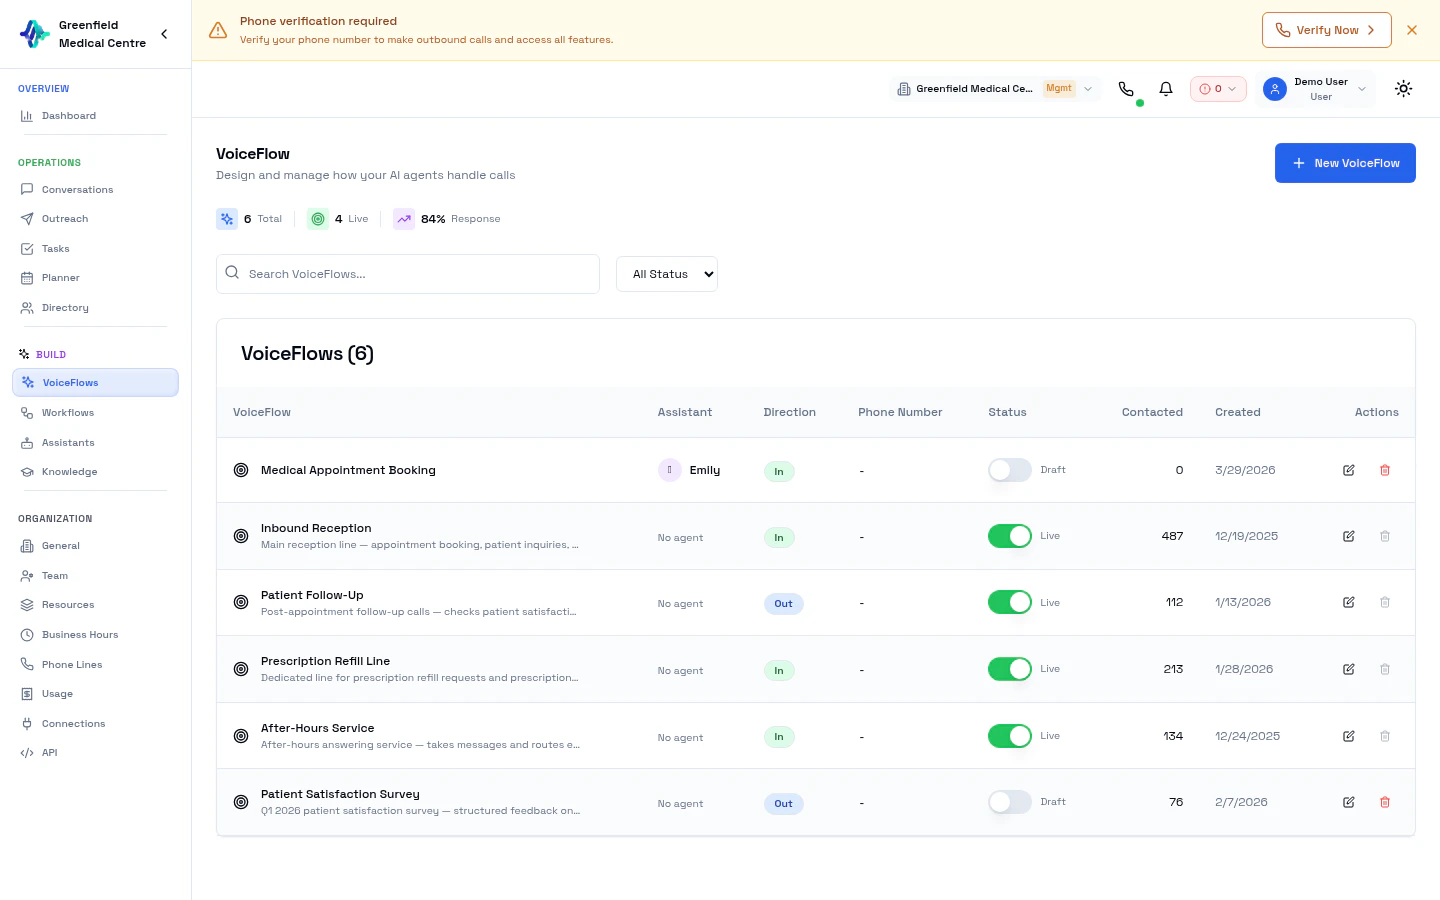Expand the Greenfield Medical Centre organization selector
The height and width of the screenshot is (900, 1440).
995,89
